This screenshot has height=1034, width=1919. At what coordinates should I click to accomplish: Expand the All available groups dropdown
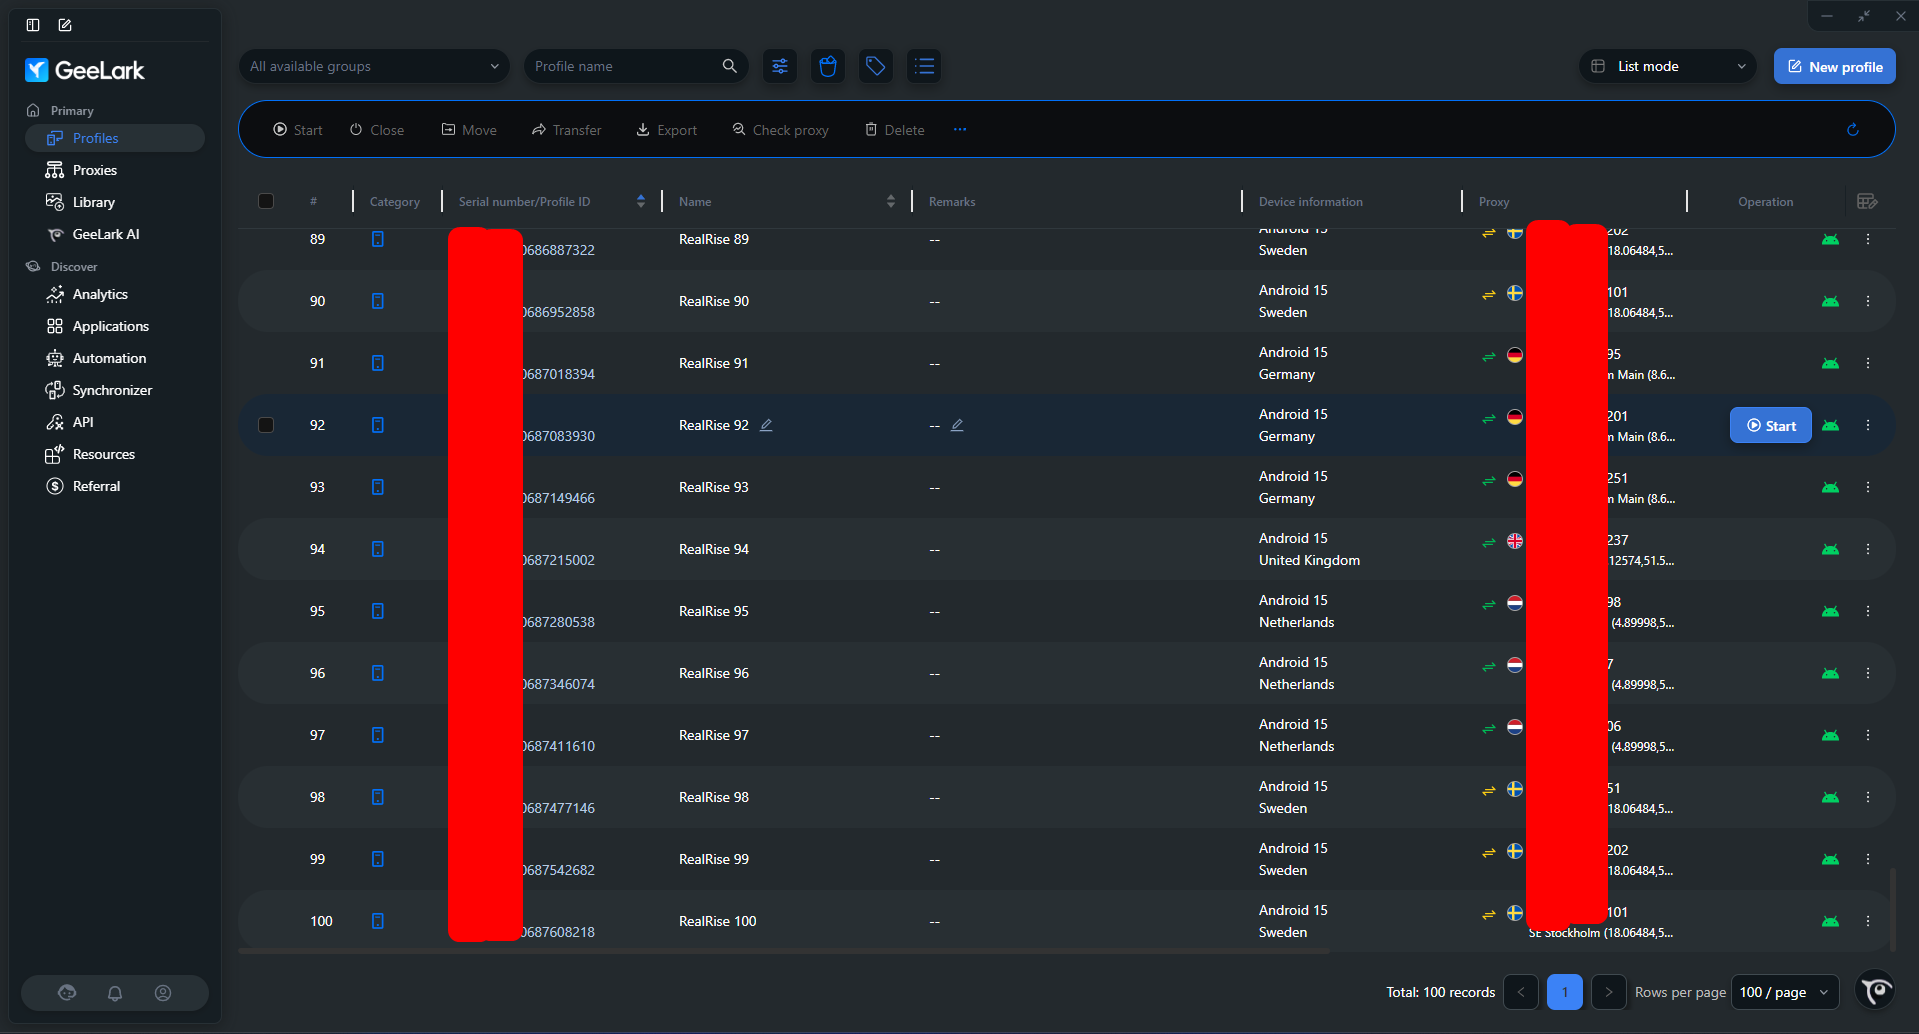[374, 66]
